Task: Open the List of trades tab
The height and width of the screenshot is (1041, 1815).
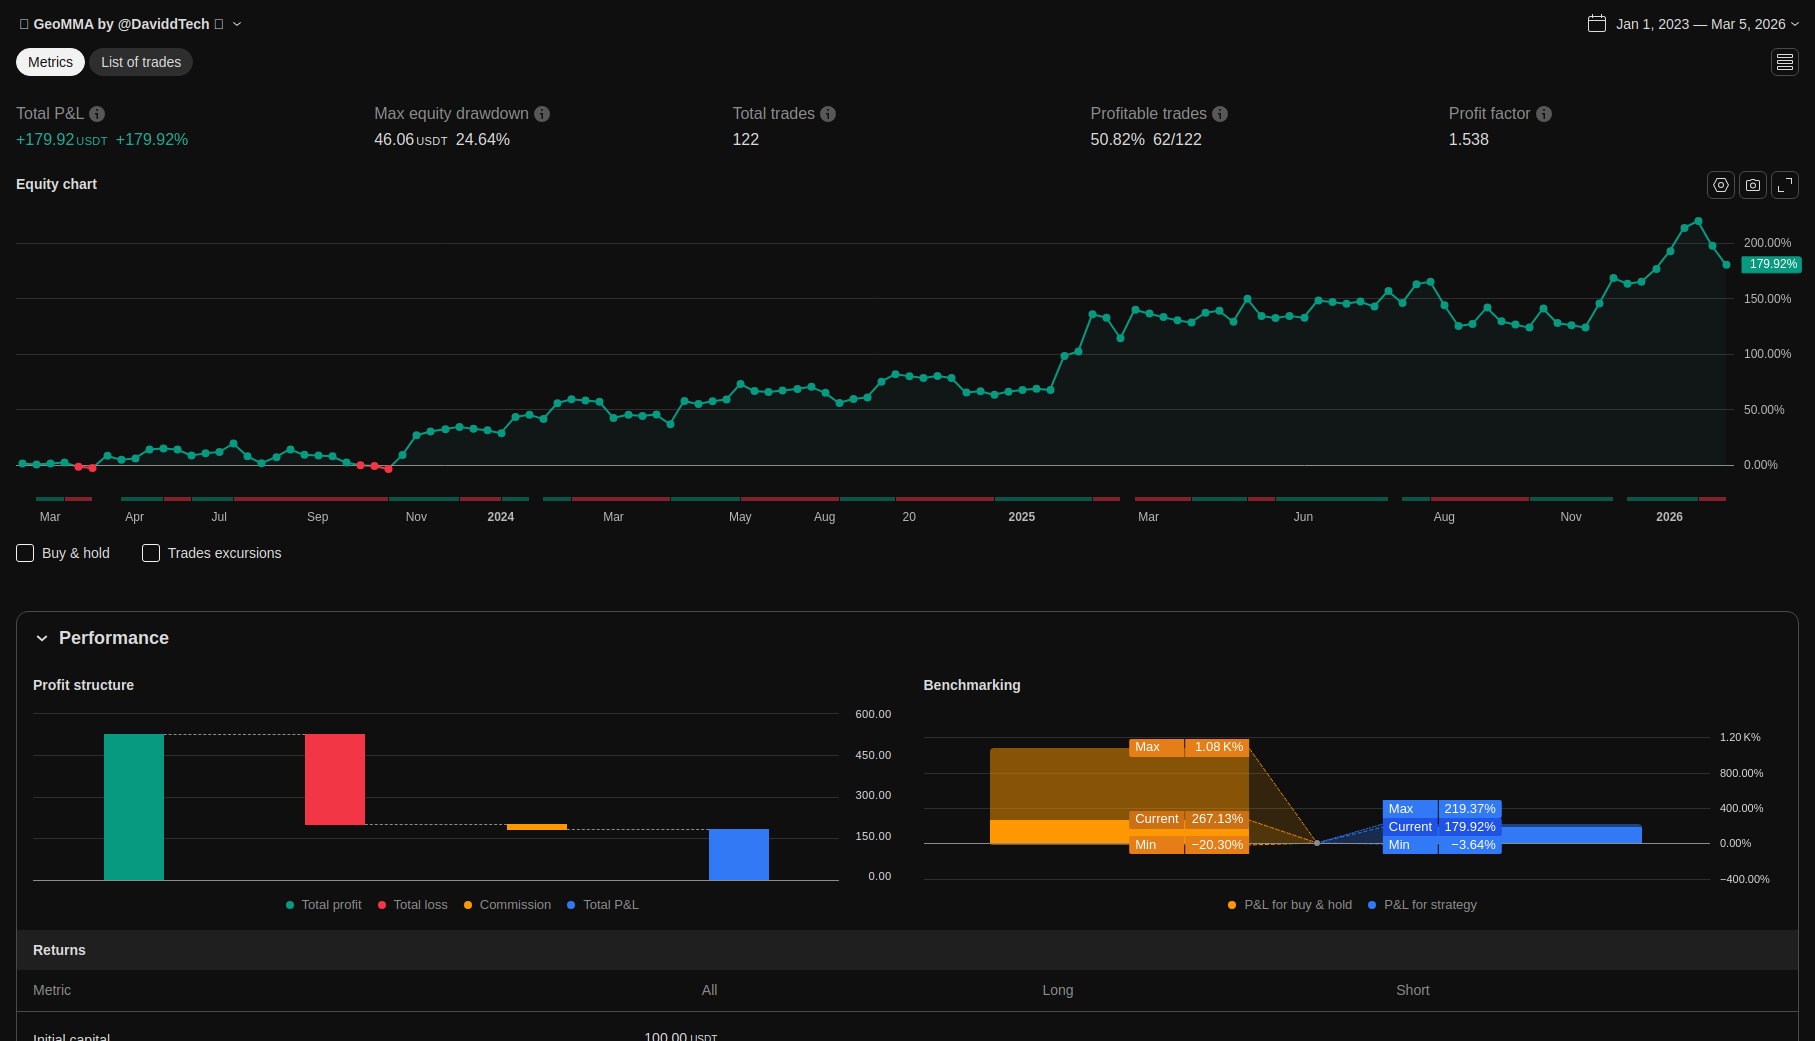Action: pos(141,62)
